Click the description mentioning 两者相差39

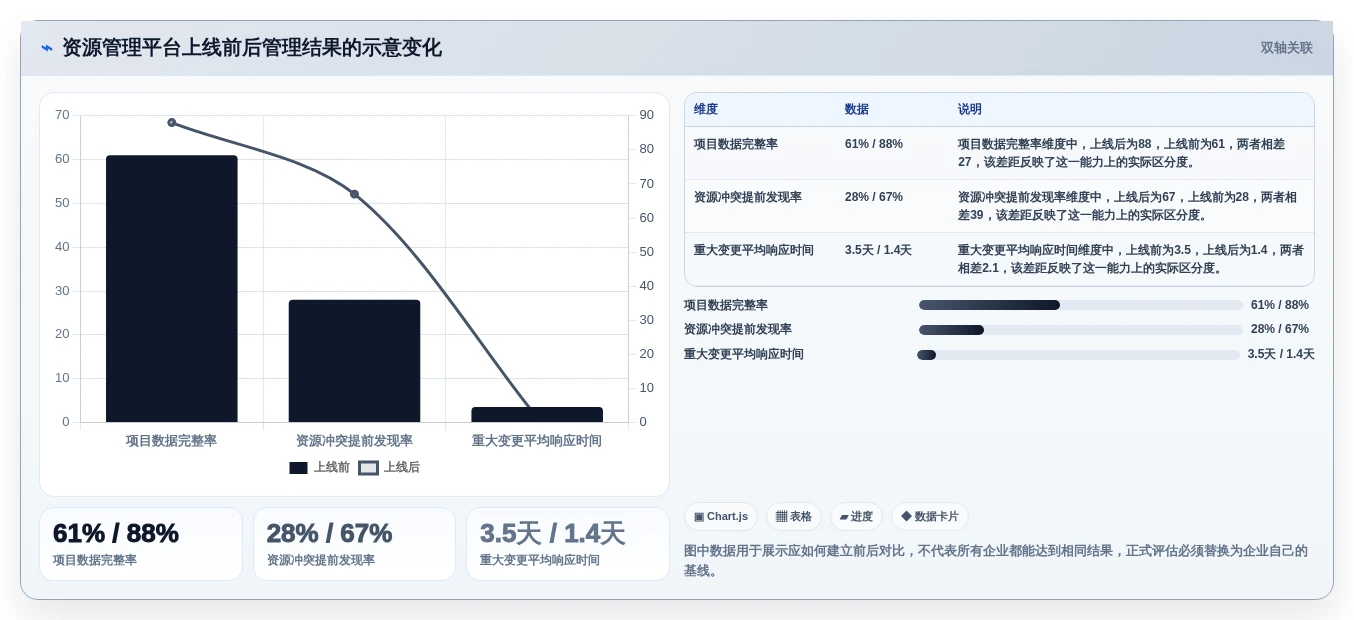[1128, 206]
